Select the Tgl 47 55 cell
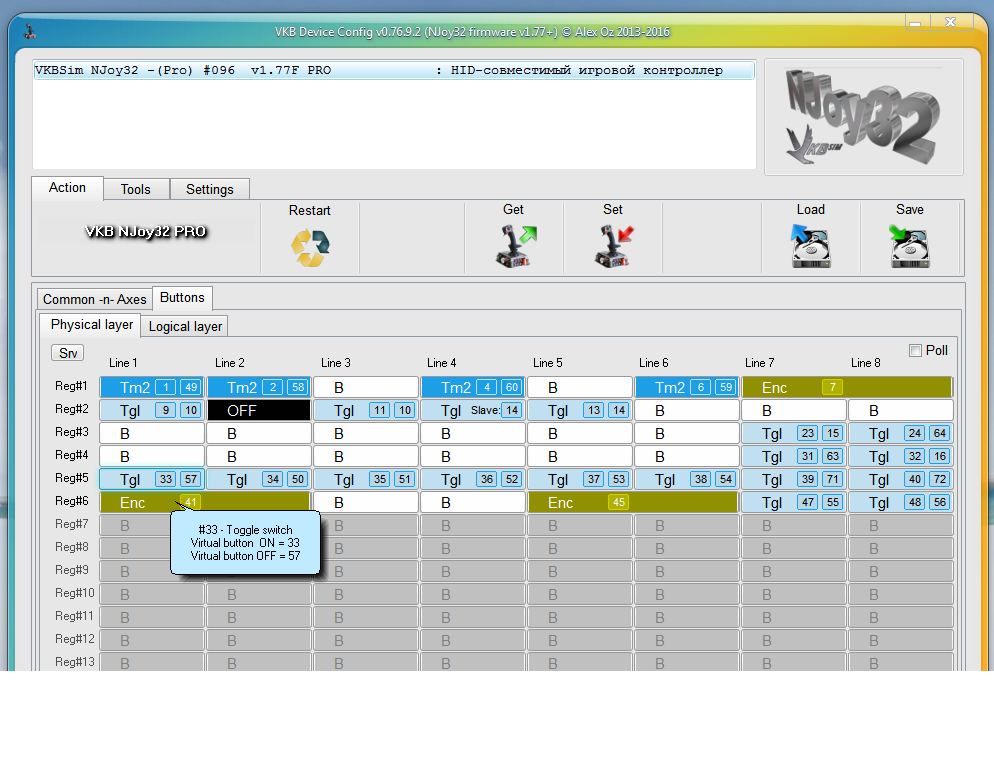 [794, 502]
